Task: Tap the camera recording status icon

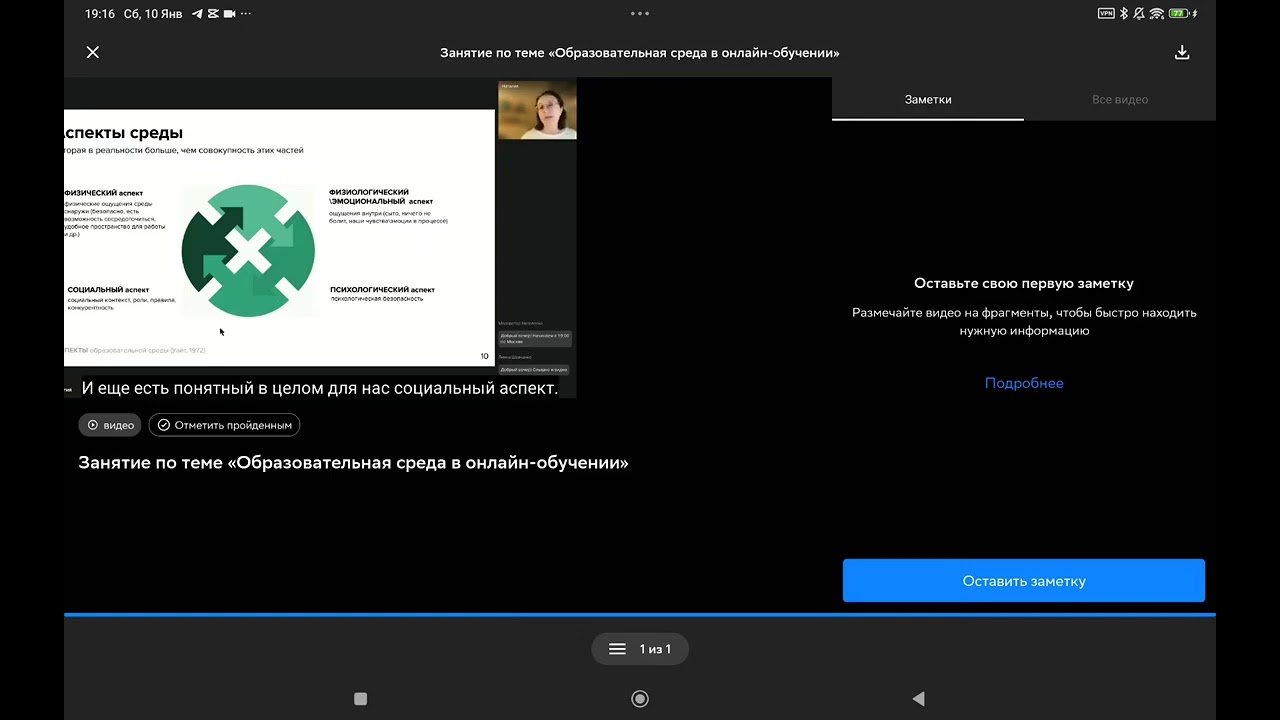Action: coord(229,14)
